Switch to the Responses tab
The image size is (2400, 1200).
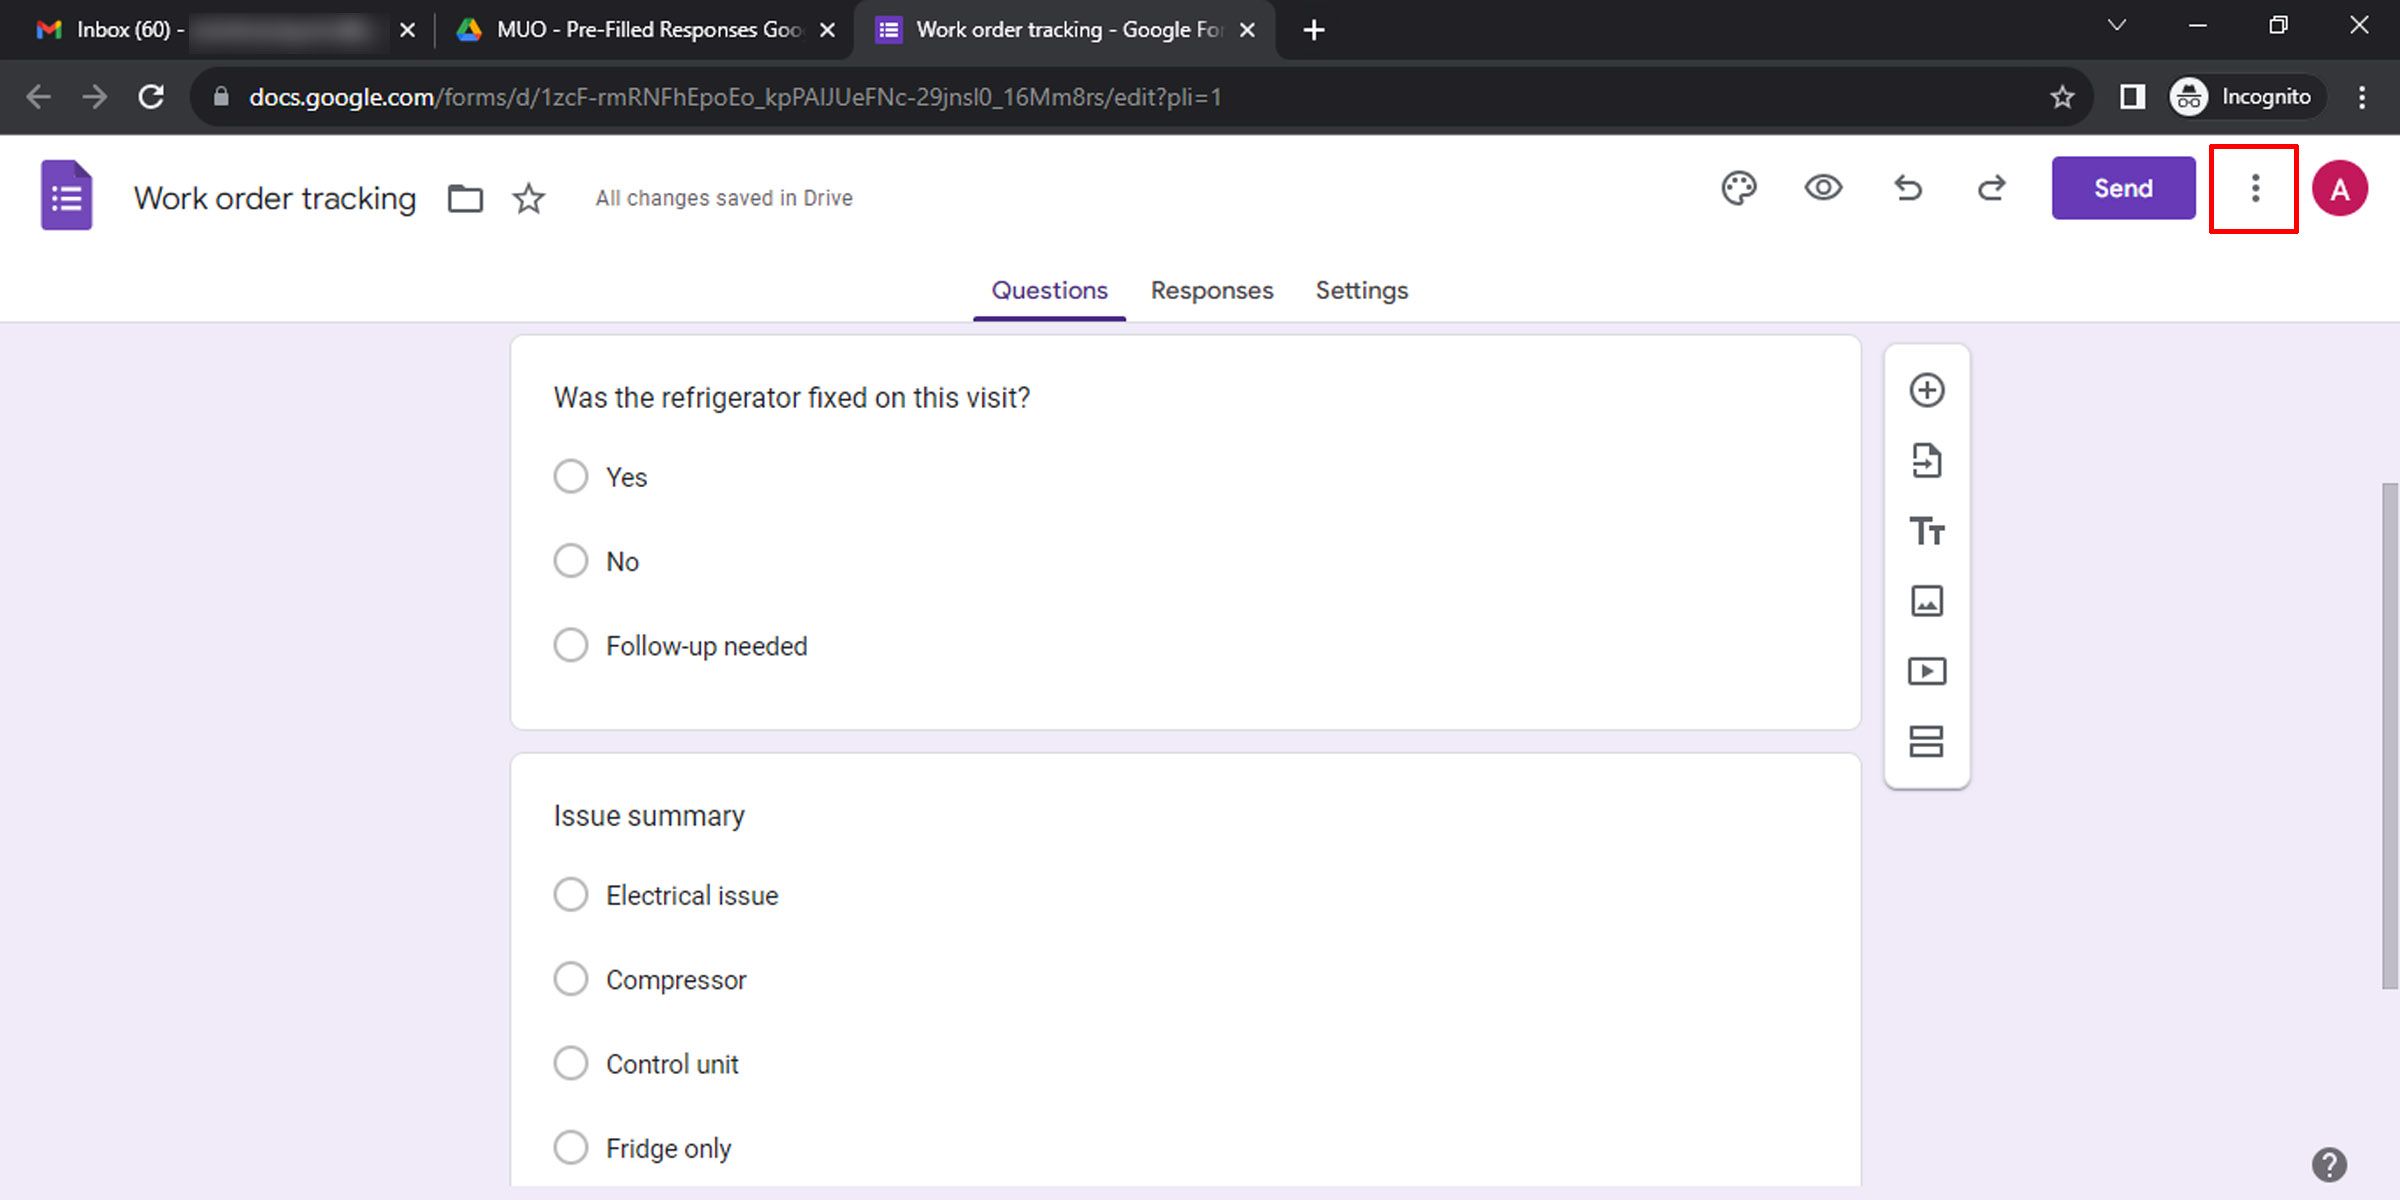point(1212,290)
